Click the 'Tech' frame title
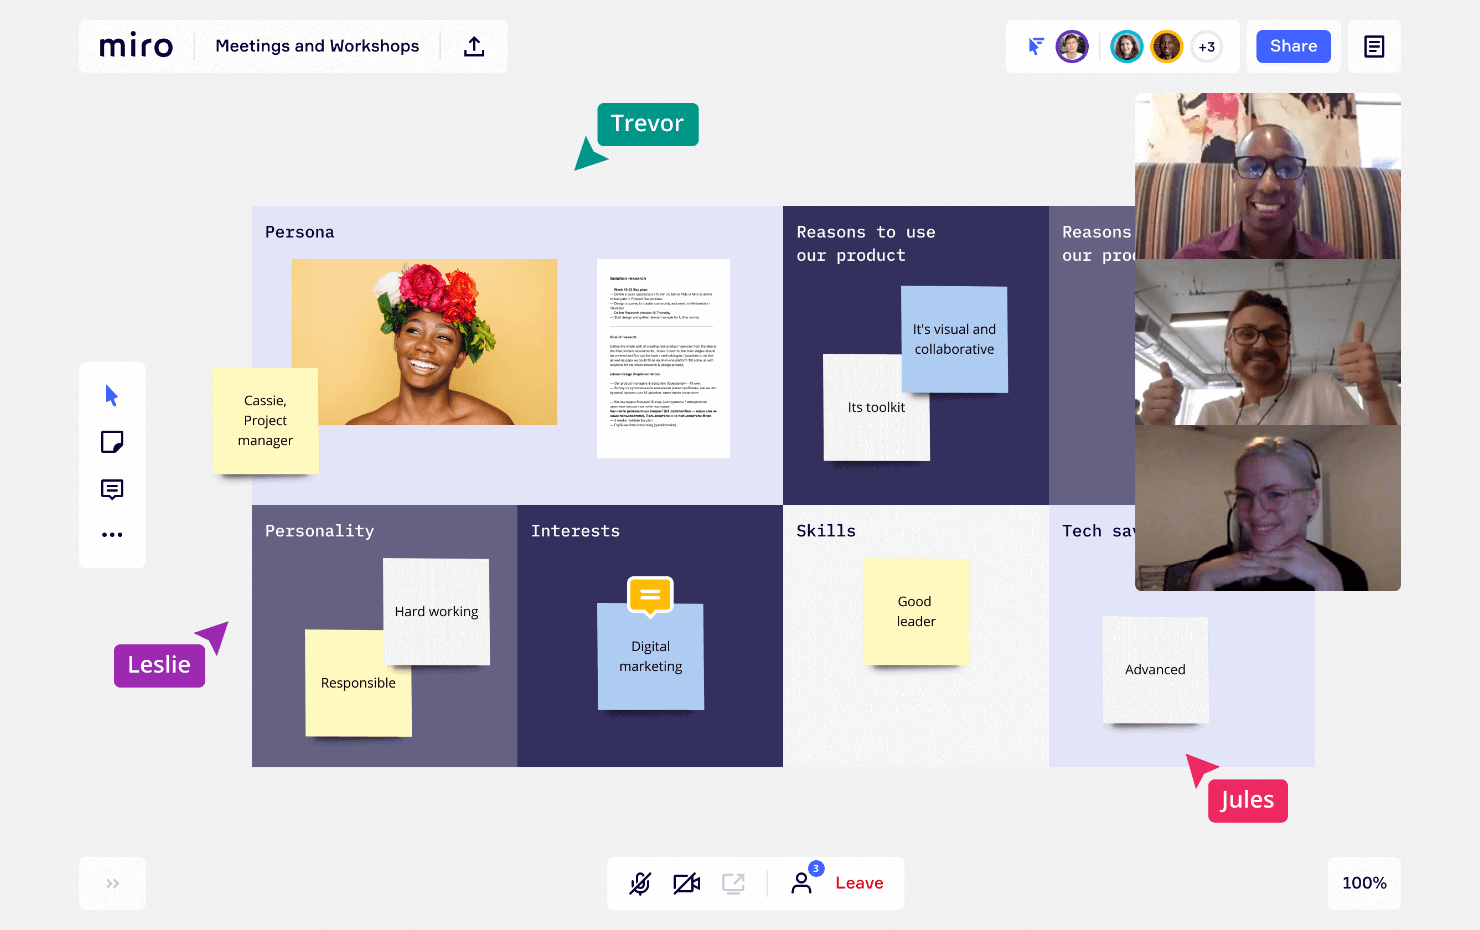The image size is (1480, 930). [1098, 531]
